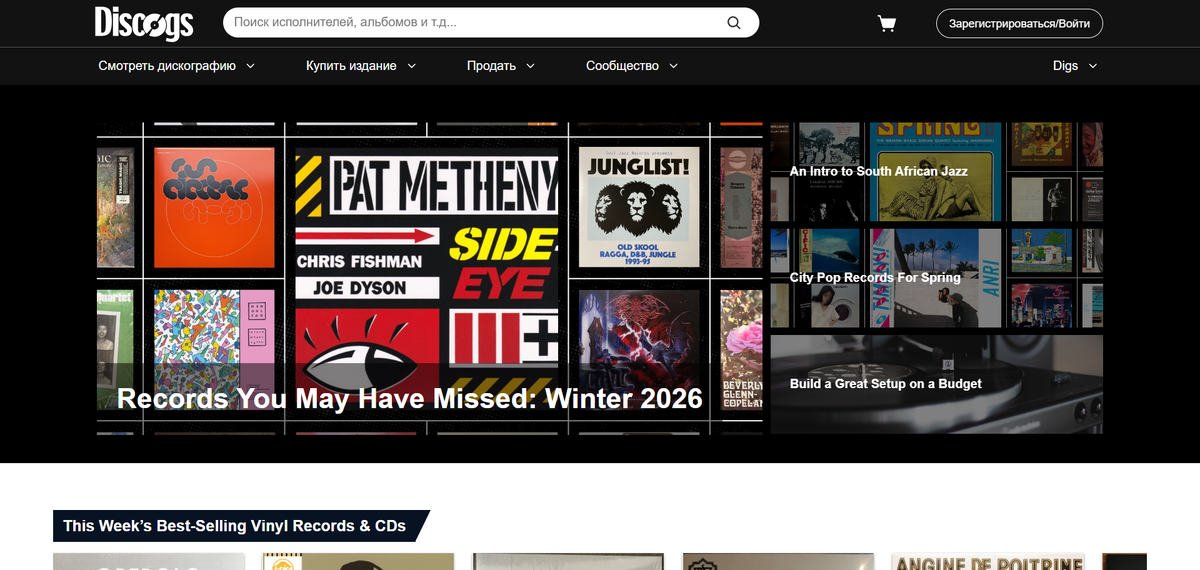Screen dimensions: 1200x570
Task: Expand chevron beside Купить издание
Action: pyautogui.click(x=411, y=65)
